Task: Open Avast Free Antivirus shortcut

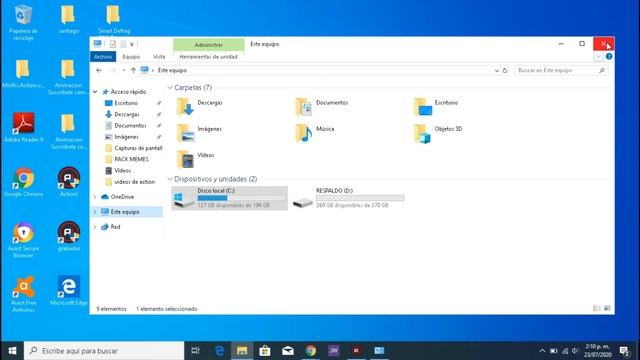Action: click(x=23, y=295)
